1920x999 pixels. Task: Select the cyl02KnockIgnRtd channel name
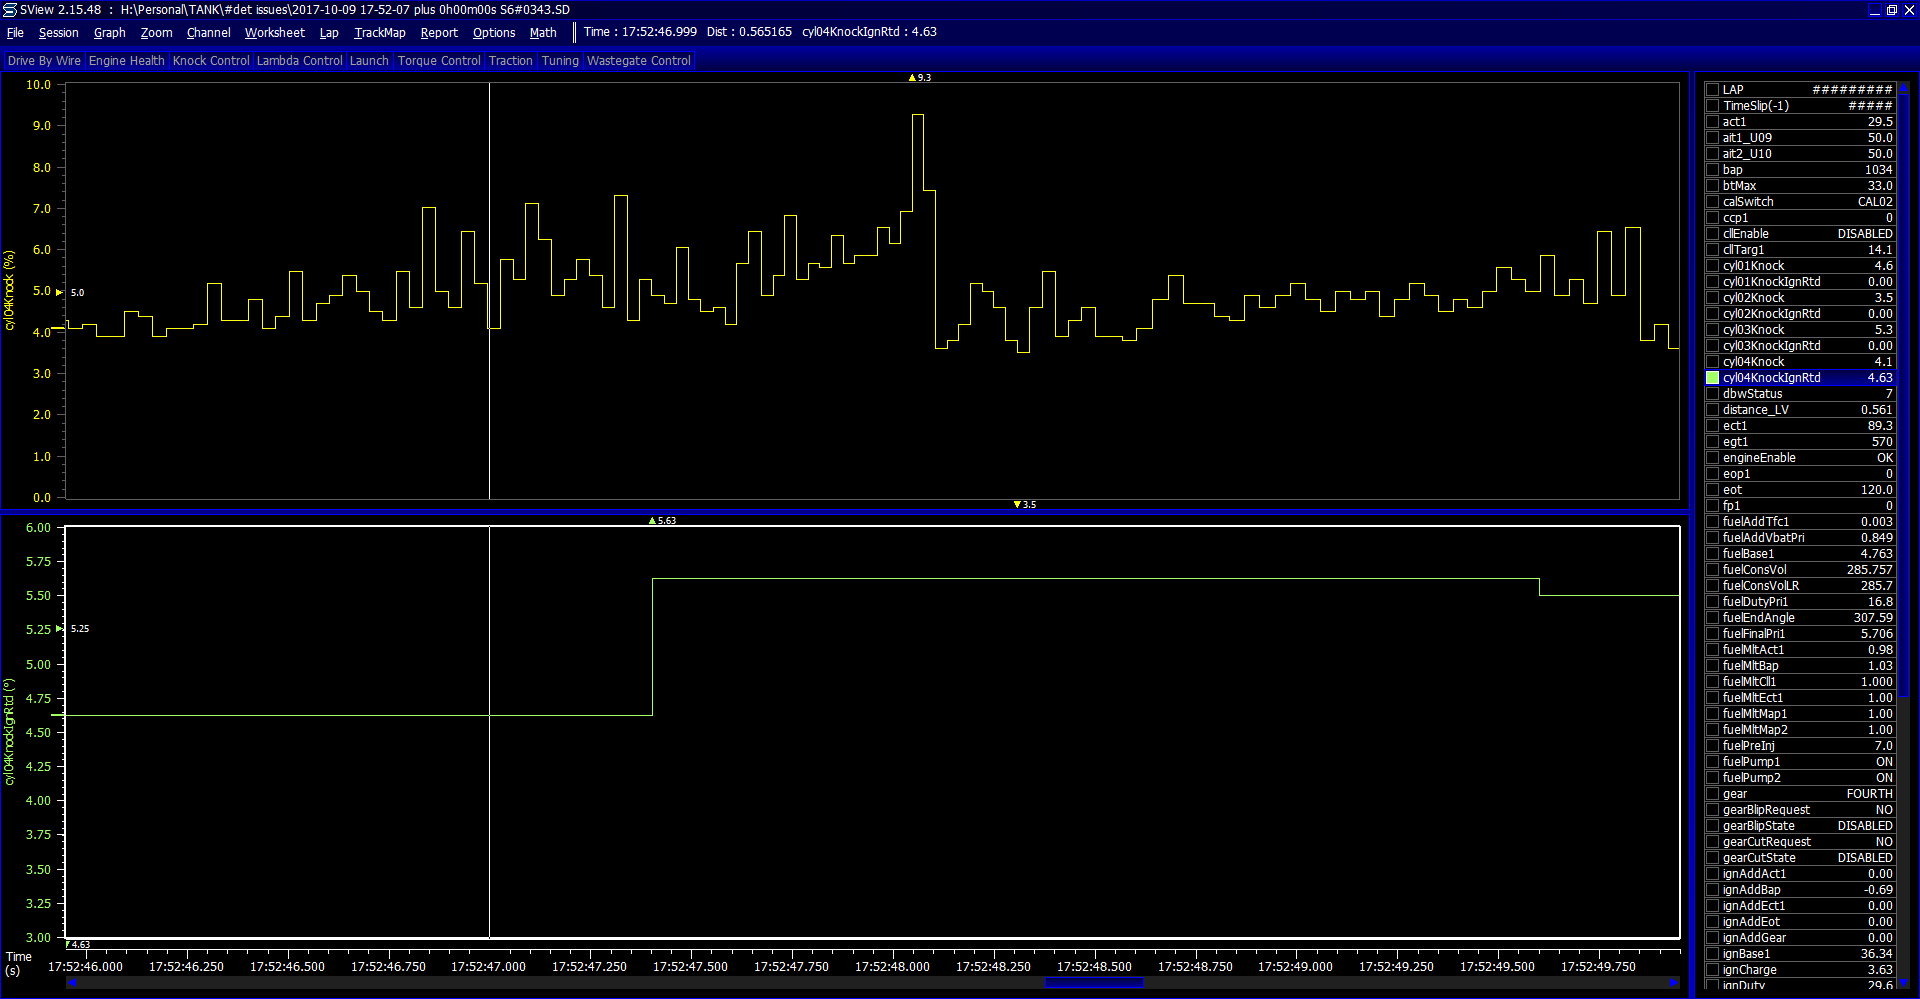pos(1771,314)
